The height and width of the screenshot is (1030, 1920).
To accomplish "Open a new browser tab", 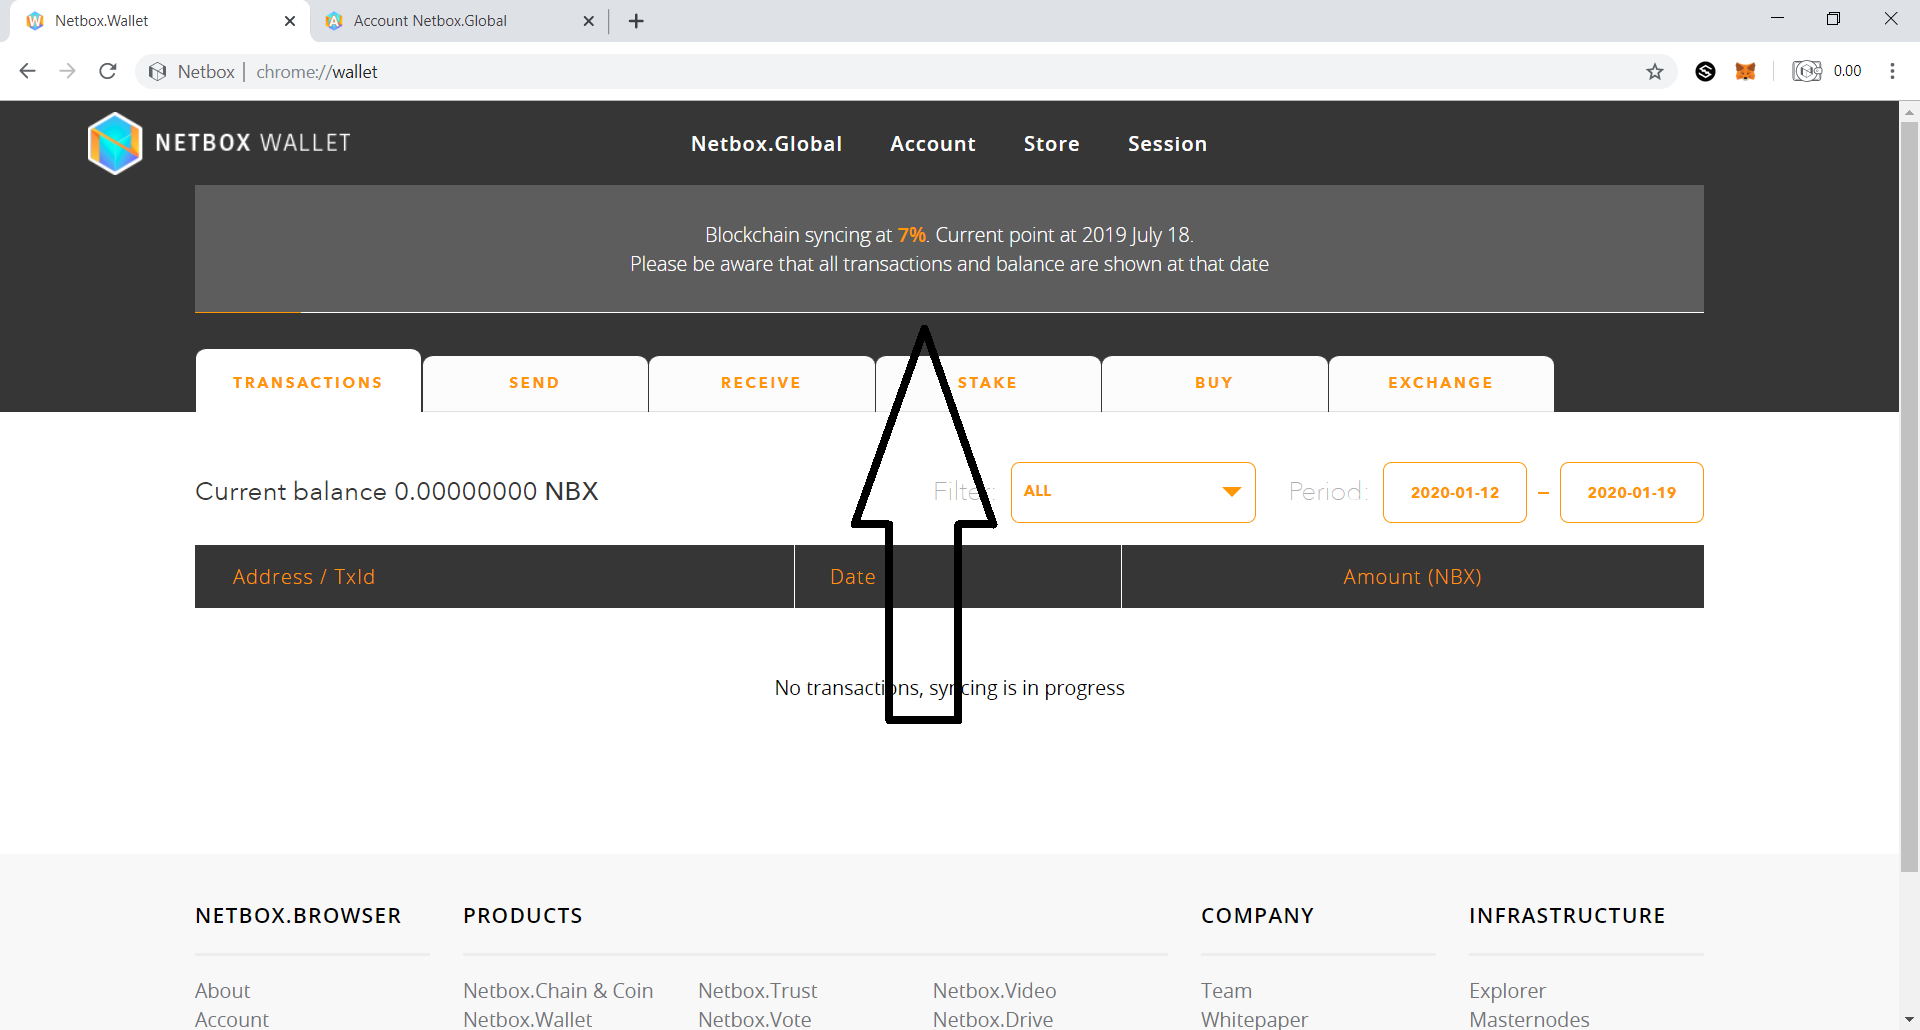I will click(636, 21).
